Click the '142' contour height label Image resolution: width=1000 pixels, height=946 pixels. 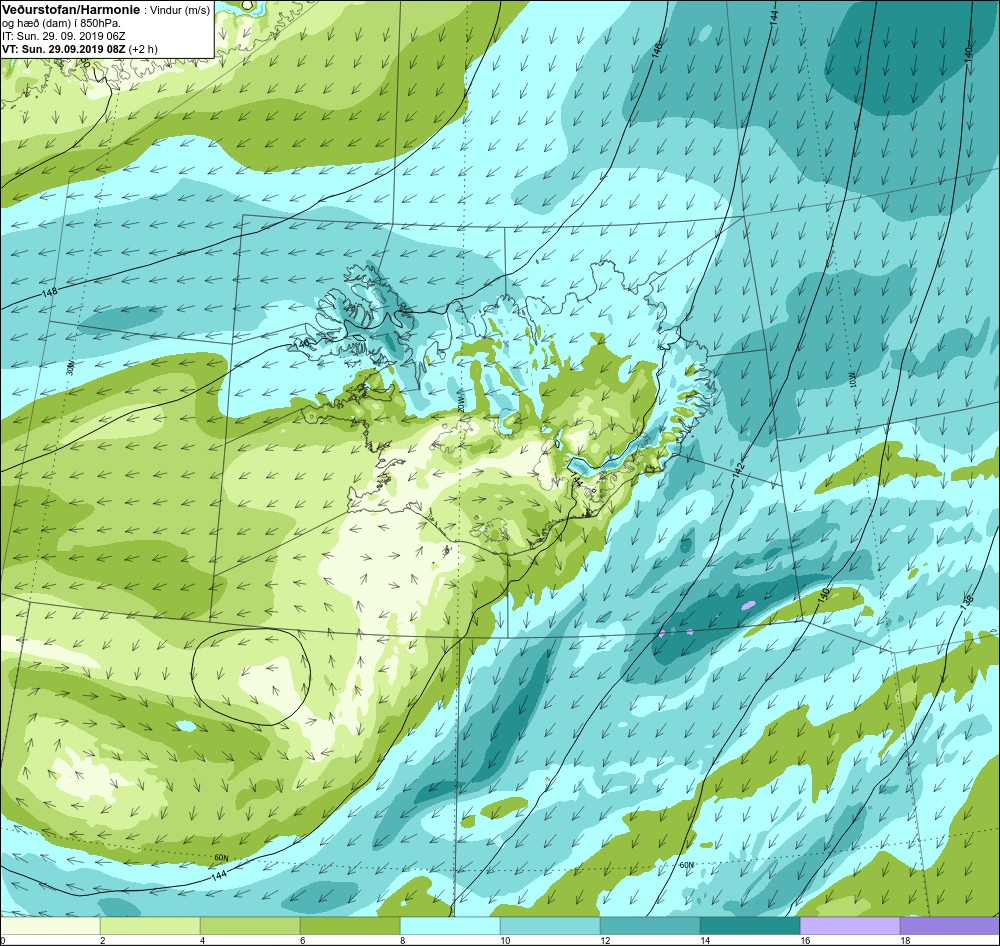tap(739, 469)
